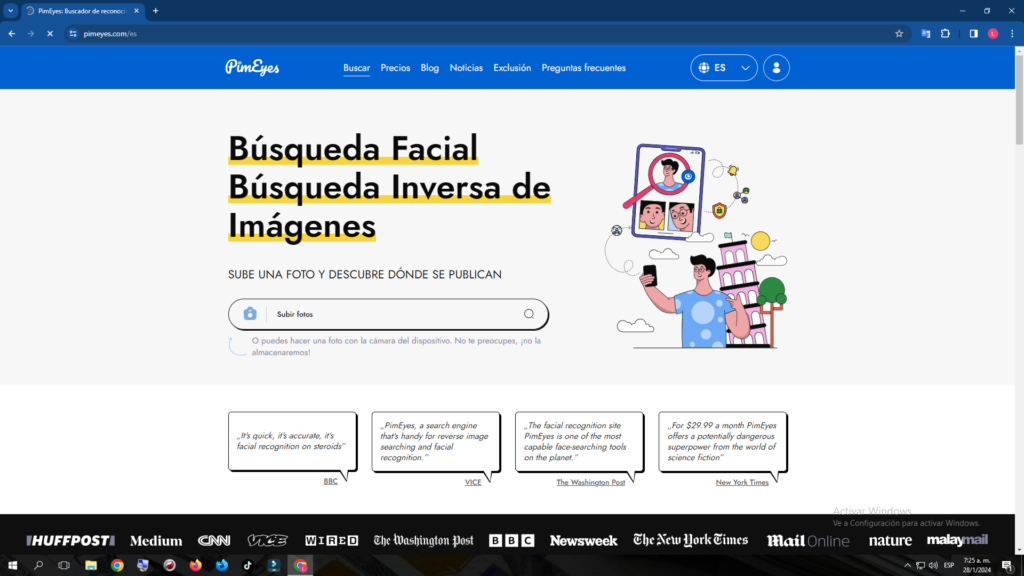Show hidden system tray icons chevron
This screenshot has height=576, width=1024.
tap(907, 566)
